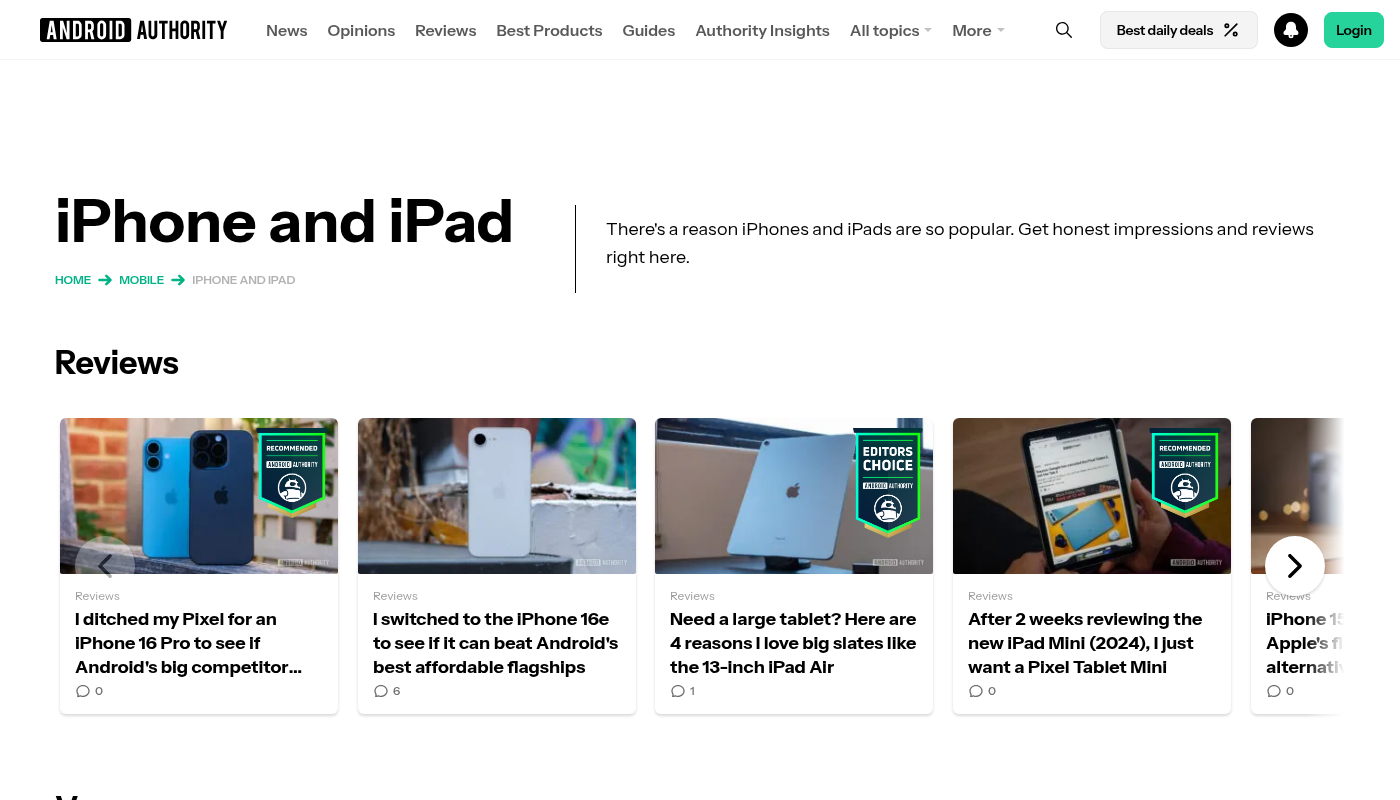1400x800 pixels.
Task: Open the iPhone 16e article headline
Action: tap(496, 643)
